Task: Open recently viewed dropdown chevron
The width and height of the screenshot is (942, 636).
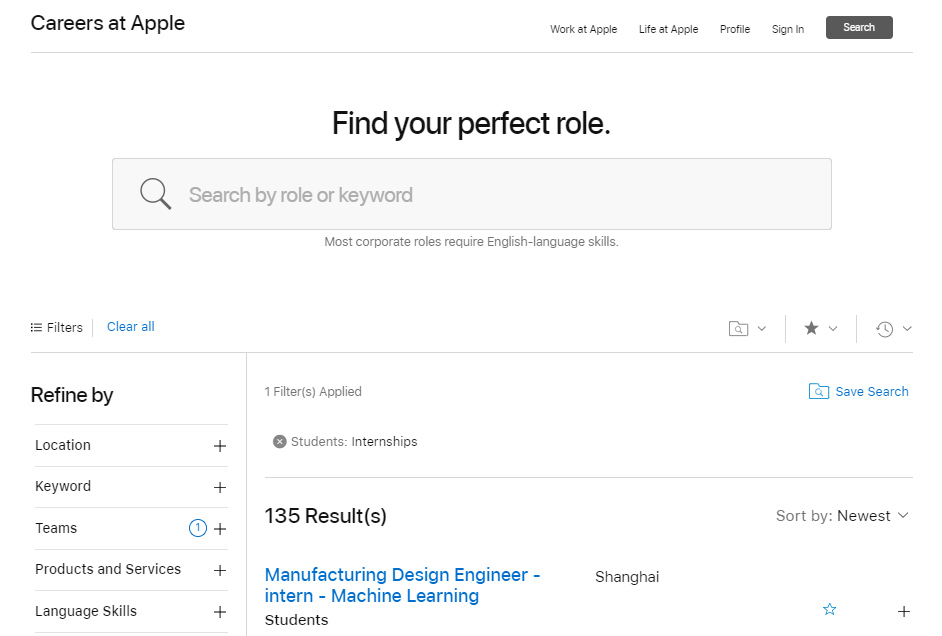Action: pos(907,329)
